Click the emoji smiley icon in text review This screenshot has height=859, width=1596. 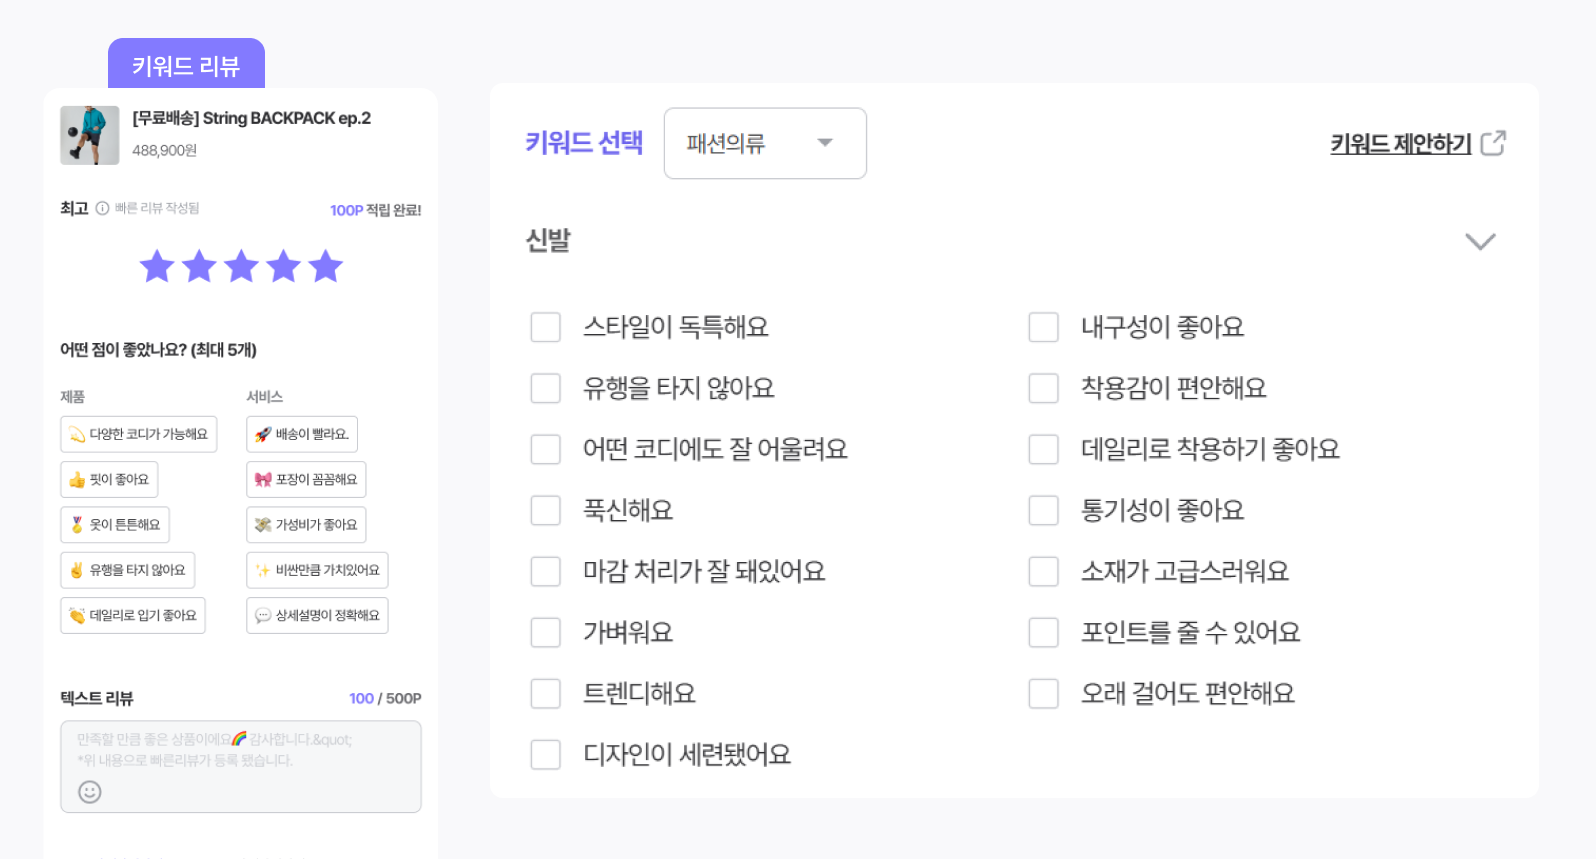click(90, 792)
